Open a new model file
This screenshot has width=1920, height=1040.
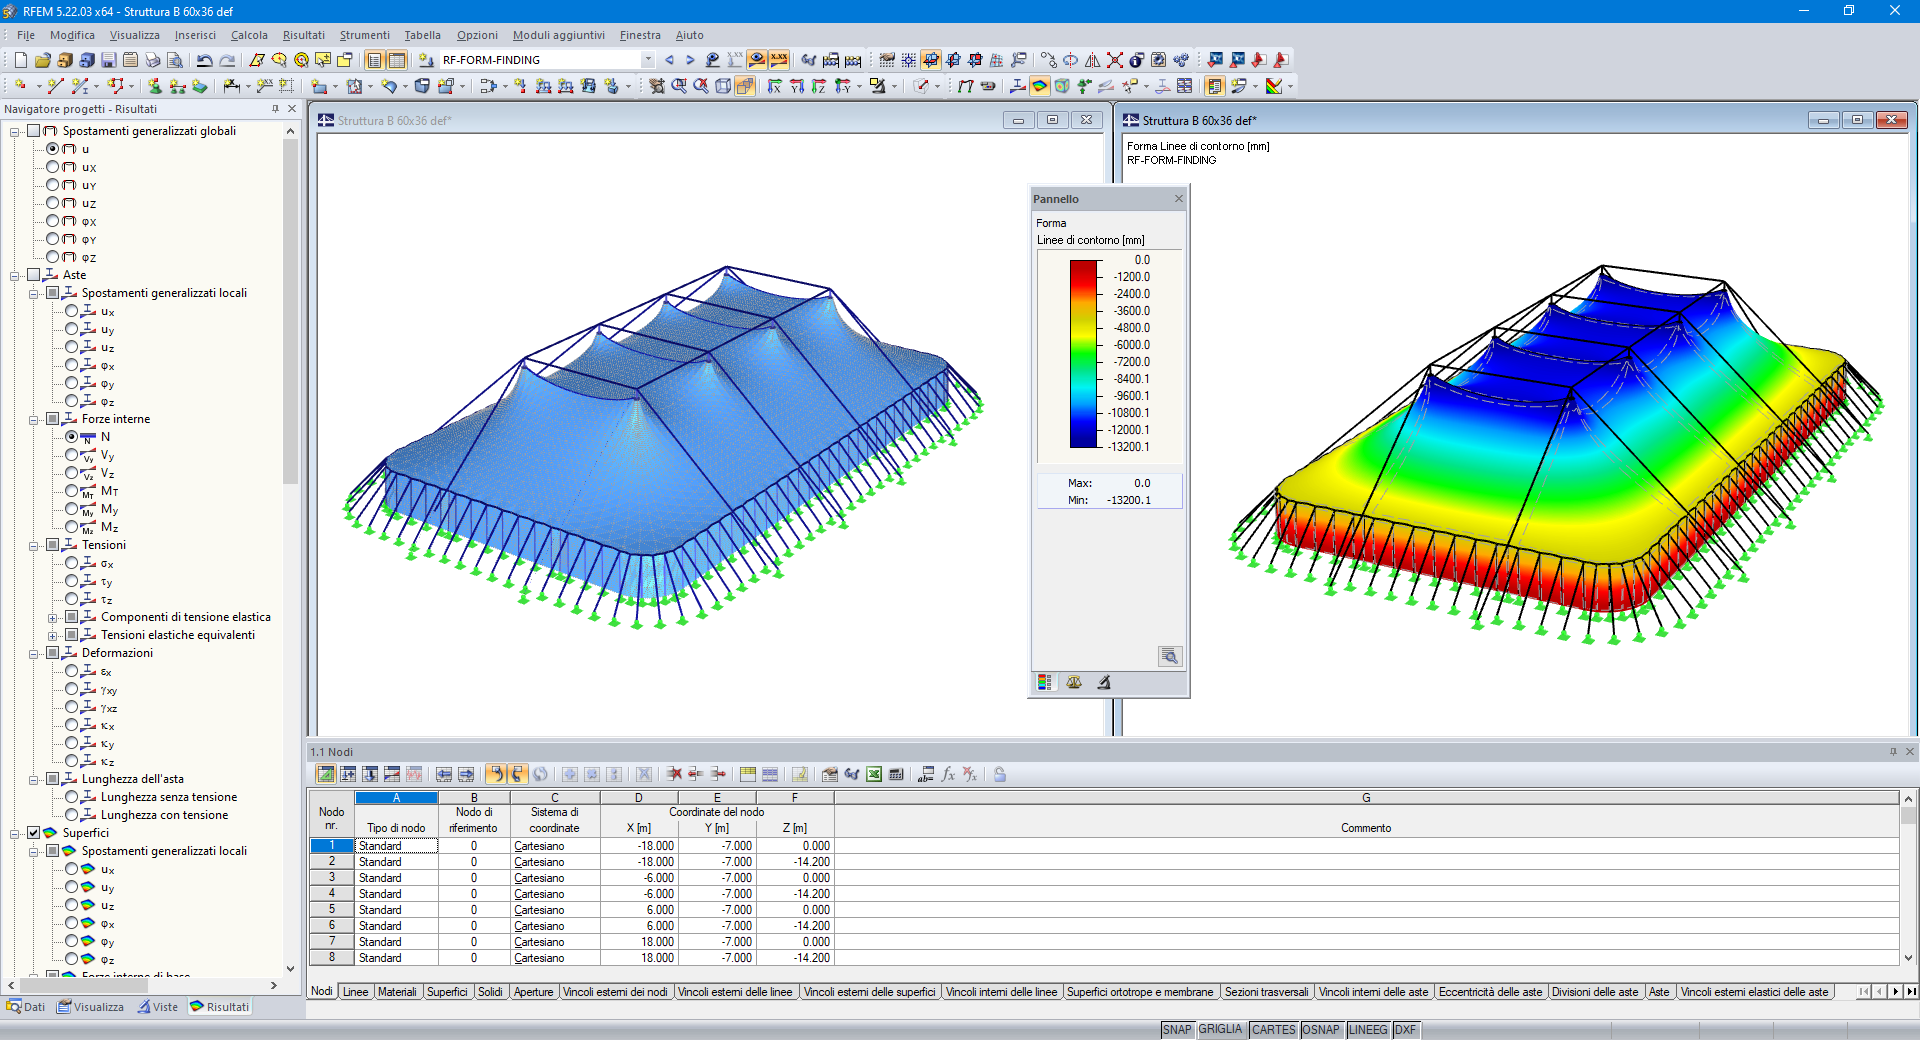(x=20, y=60)
